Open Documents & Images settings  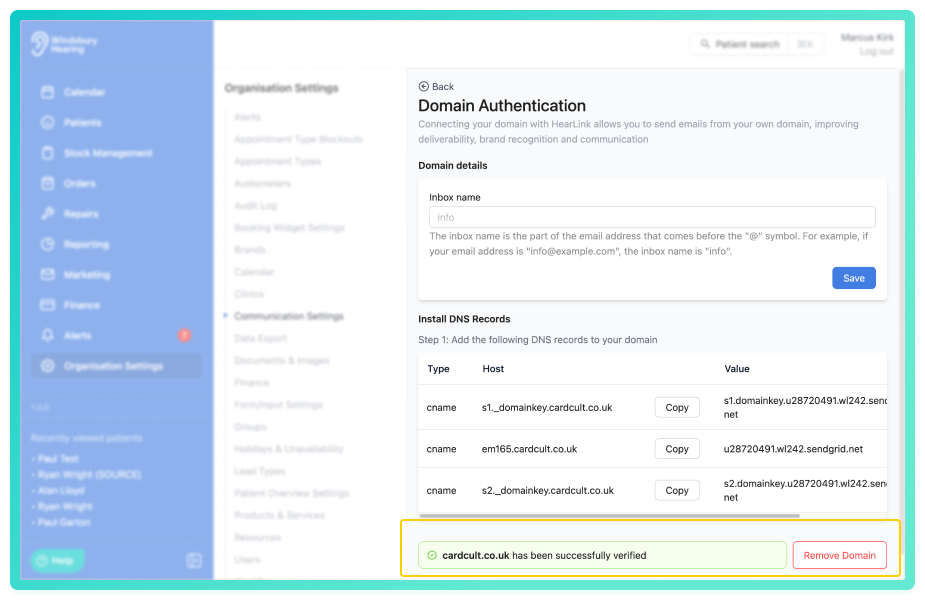pos(282,360)
